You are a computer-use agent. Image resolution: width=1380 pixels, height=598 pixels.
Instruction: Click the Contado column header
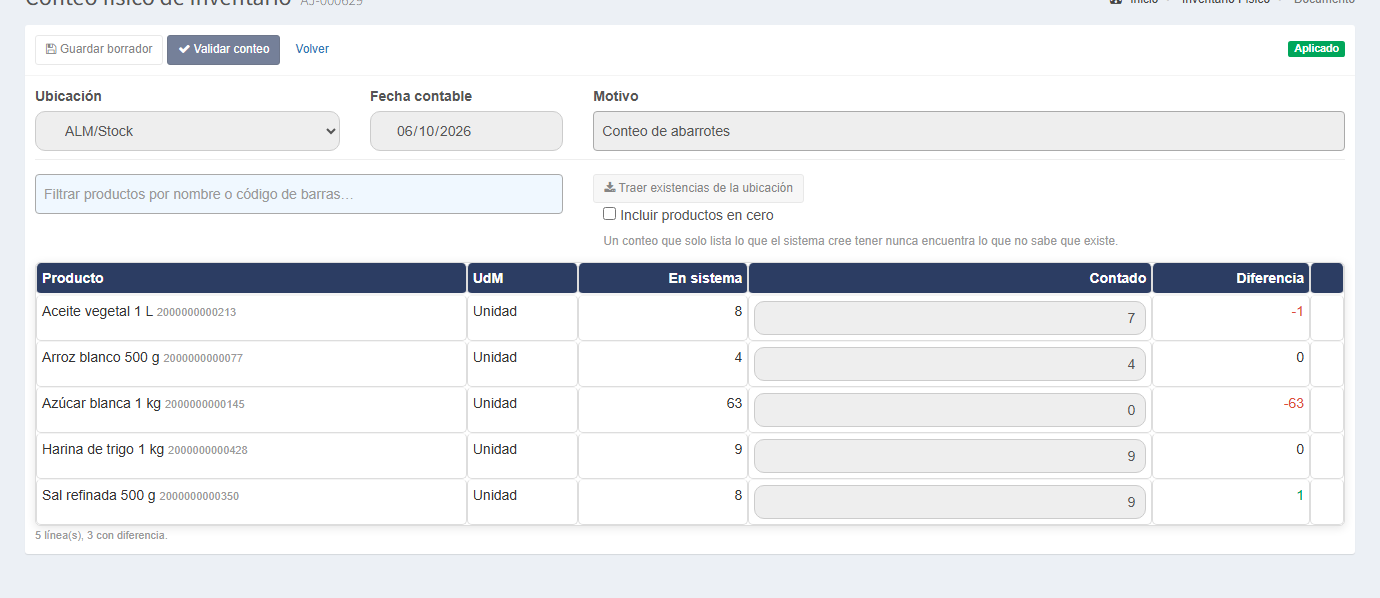(949, 278)
